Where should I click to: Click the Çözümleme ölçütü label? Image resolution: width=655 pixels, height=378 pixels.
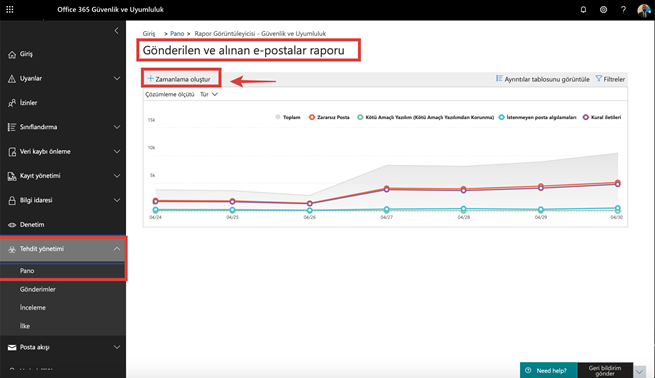[170, 94]
